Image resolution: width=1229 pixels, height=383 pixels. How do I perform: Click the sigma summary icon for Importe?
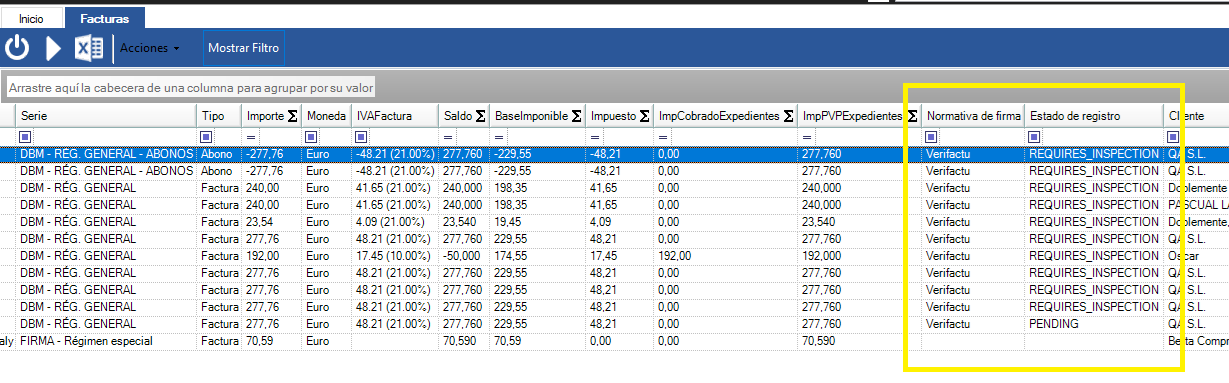pos(292,117)
